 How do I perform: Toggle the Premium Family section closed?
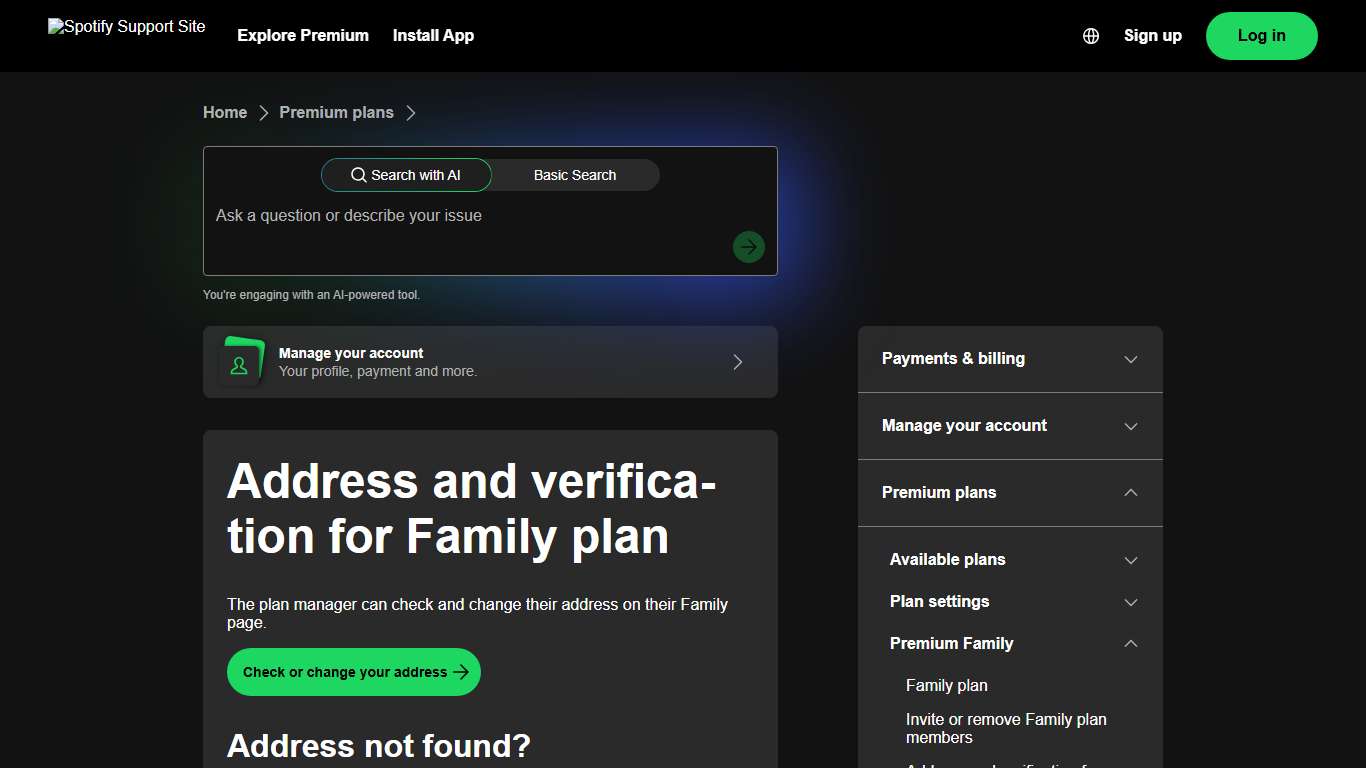tap(1130, 644)
